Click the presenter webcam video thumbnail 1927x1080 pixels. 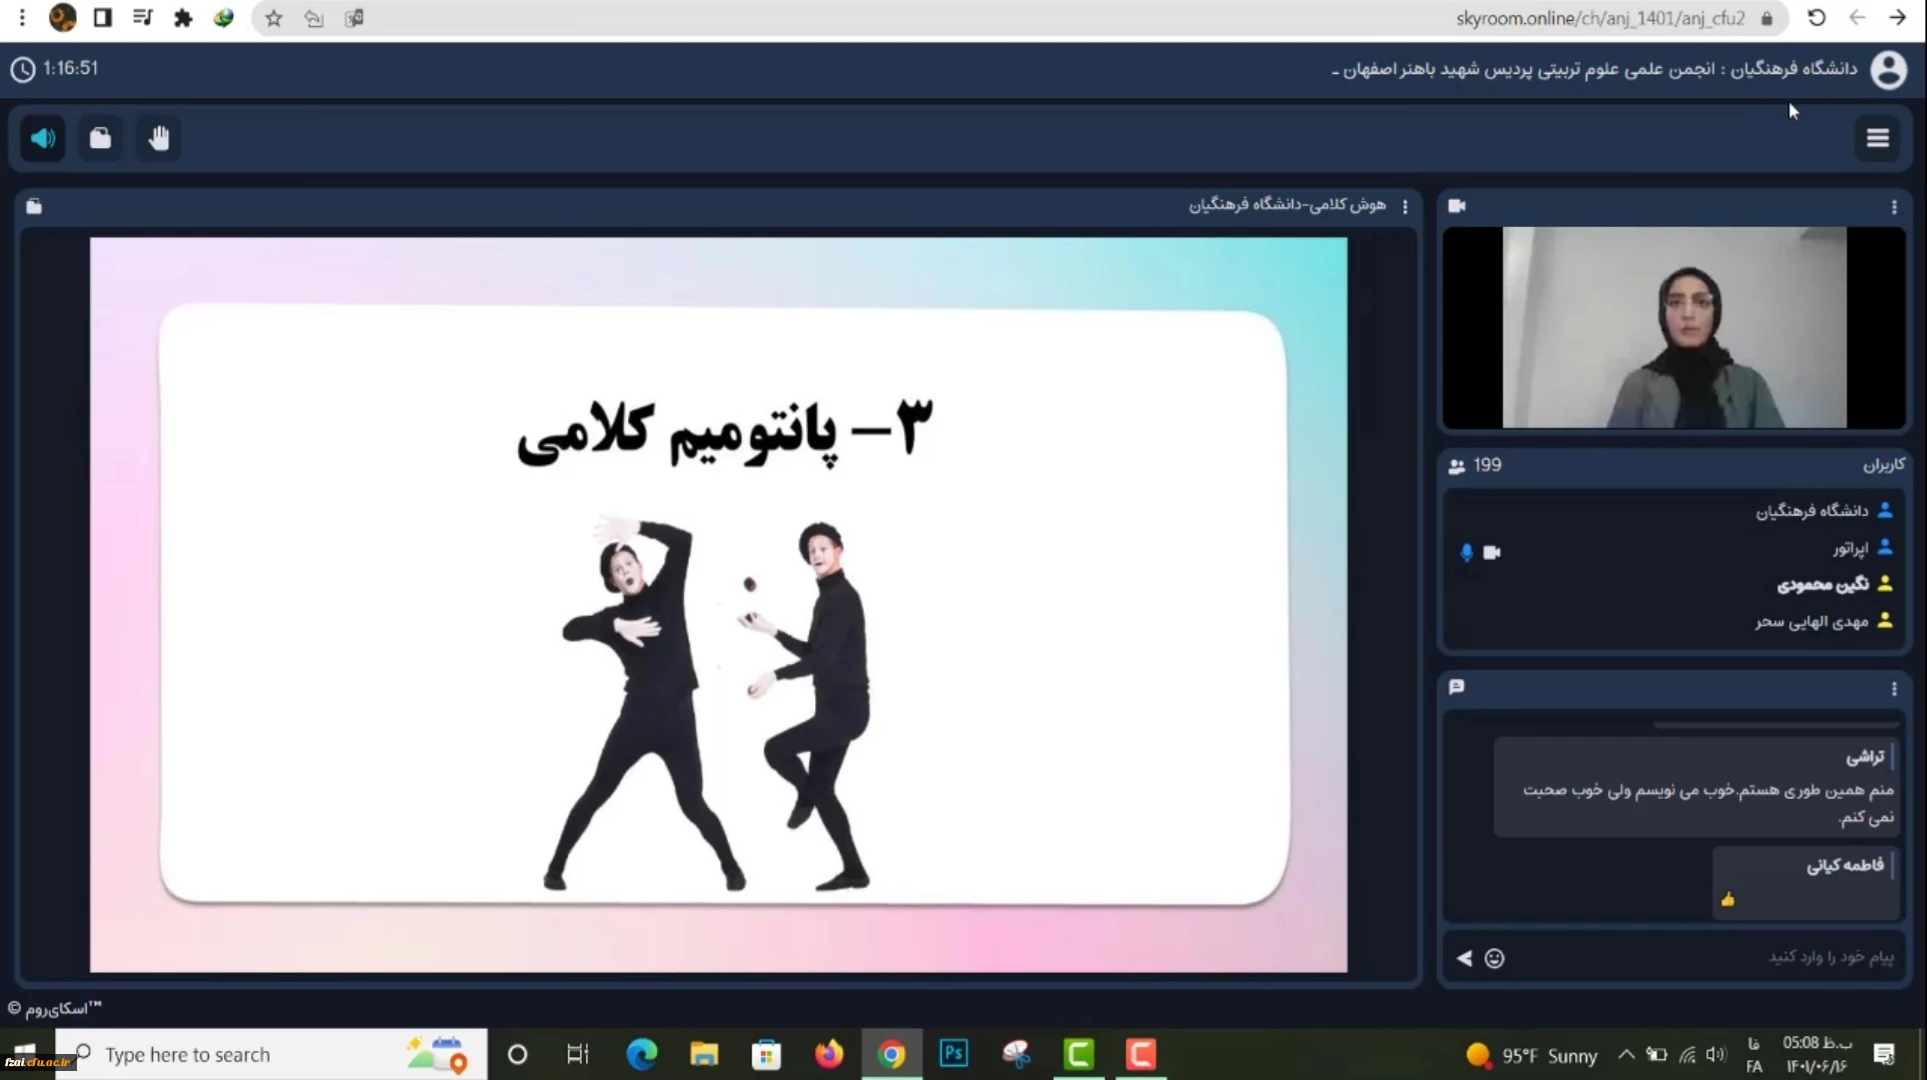coord(1673,327)
